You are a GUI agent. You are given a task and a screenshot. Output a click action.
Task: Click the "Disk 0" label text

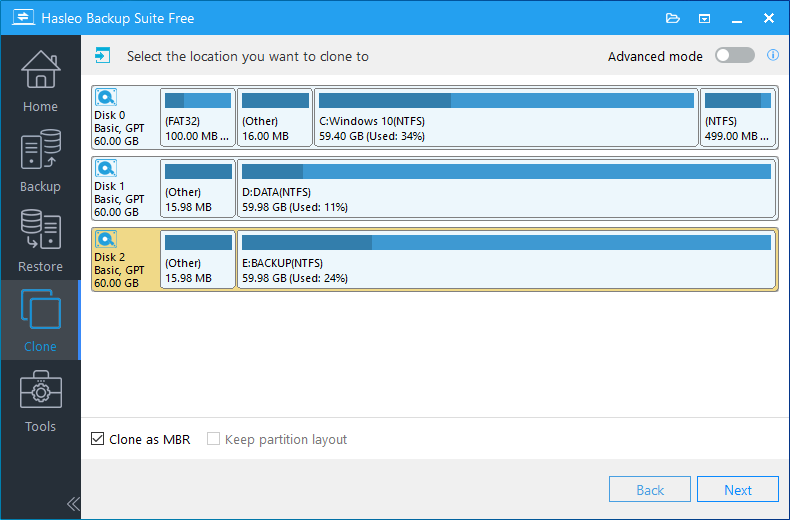pyautogui.click(x=109, y=115)
